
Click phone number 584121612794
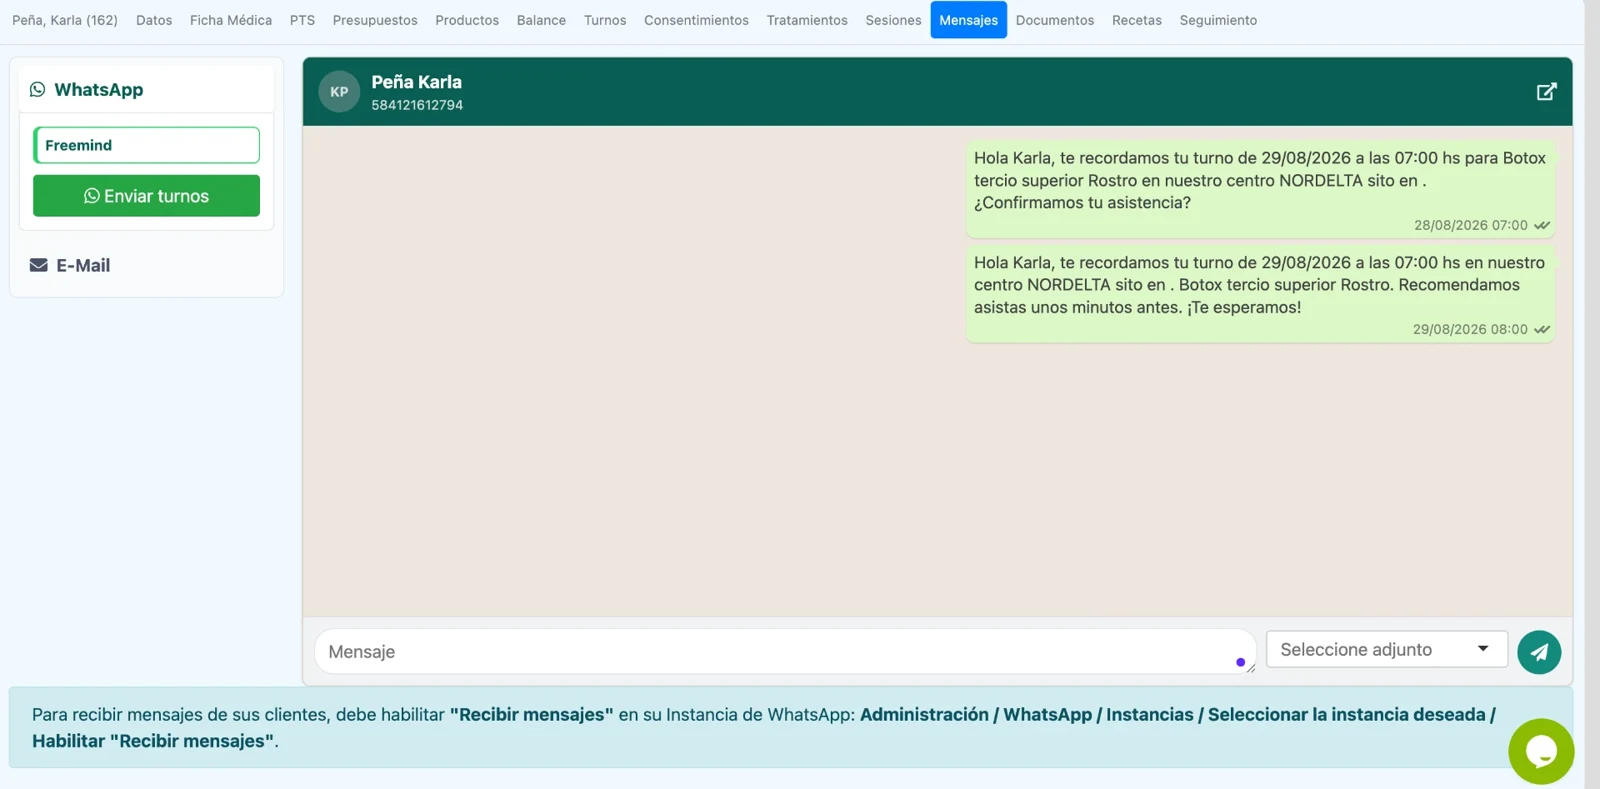(417, 105)
